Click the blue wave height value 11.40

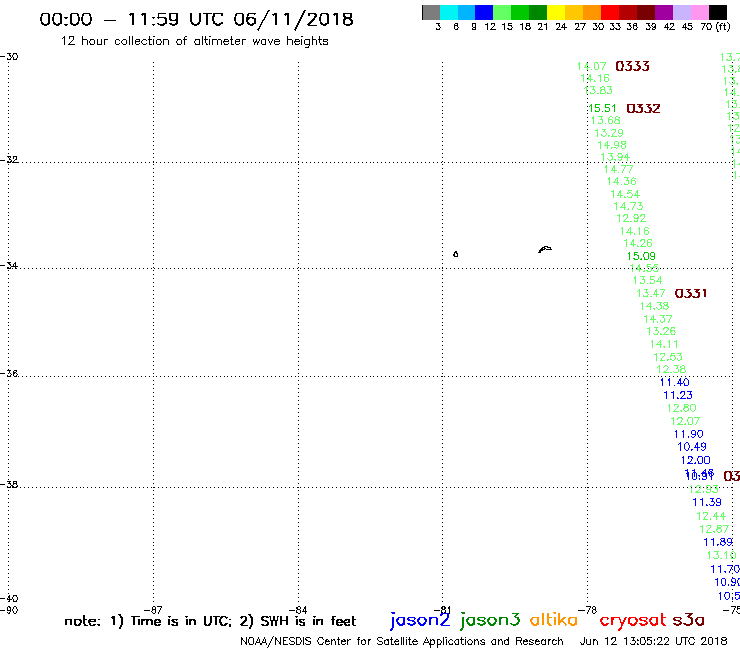tap(674, 382)
